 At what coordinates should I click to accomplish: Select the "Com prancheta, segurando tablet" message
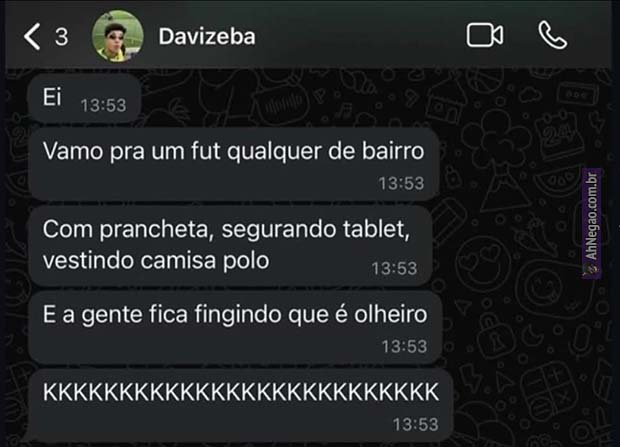point(231,245)
